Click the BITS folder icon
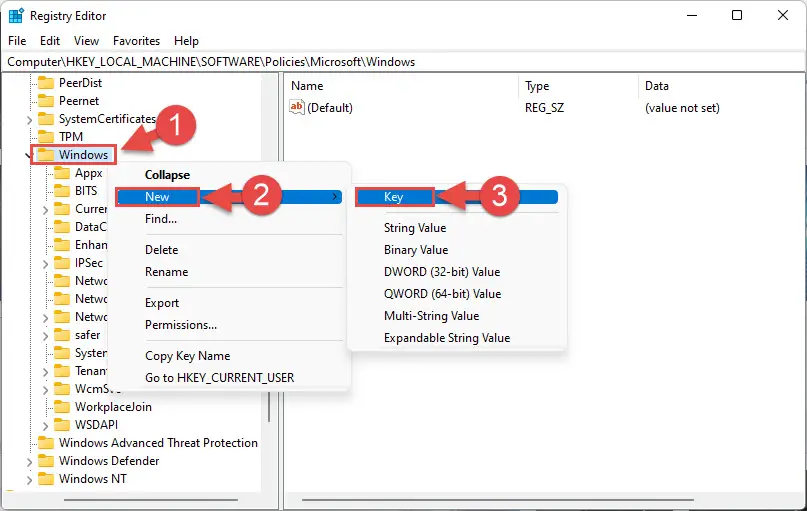The image size is (807, 511). pos(62,191)
